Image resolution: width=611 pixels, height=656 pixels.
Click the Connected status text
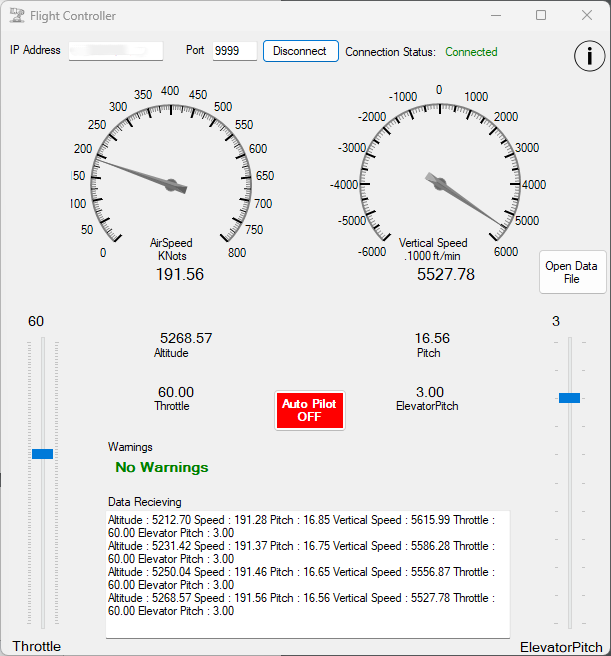click(471, 52)
